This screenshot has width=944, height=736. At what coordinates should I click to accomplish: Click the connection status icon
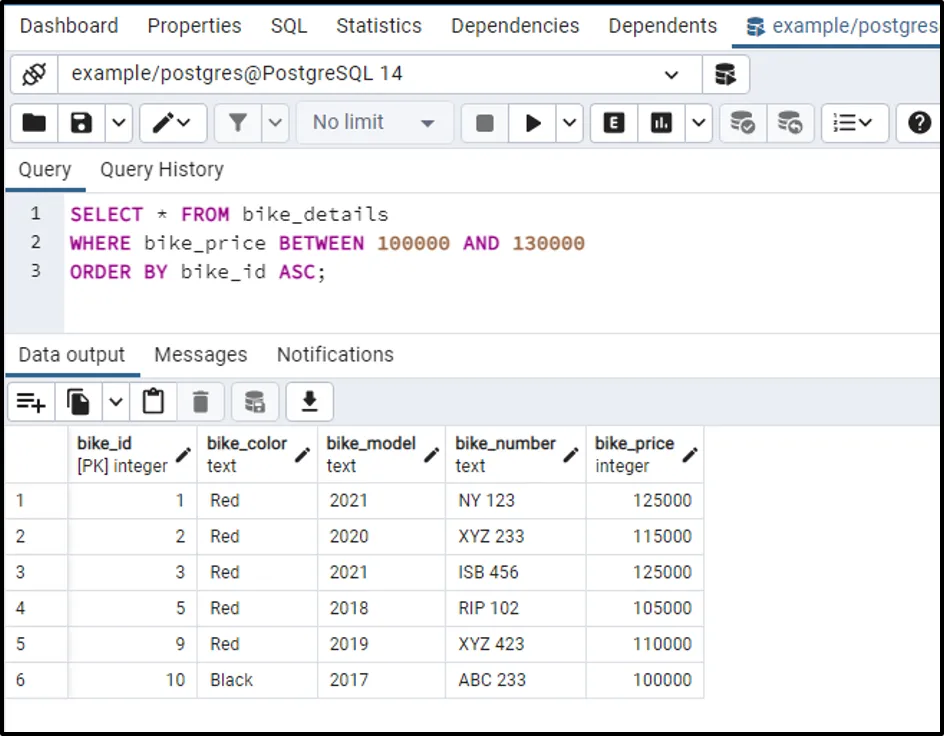point(34,74)
